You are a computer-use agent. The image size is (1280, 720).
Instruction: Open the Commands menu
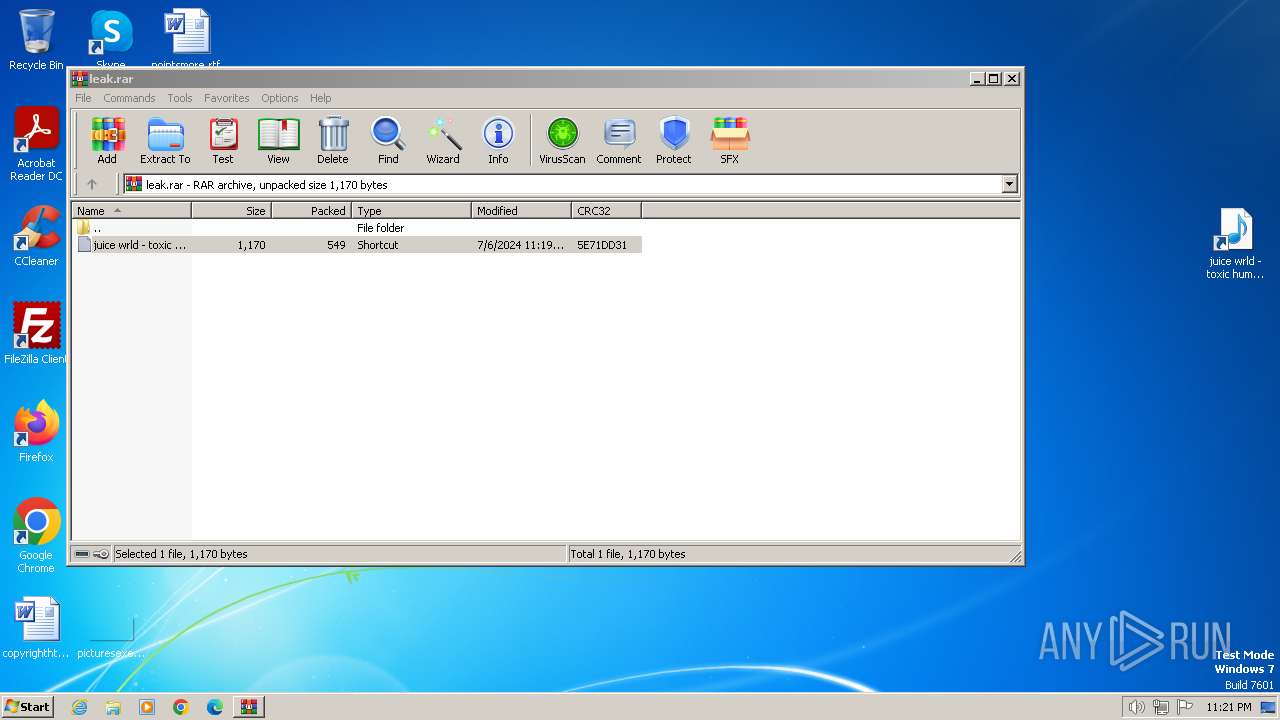coord(129,98)
